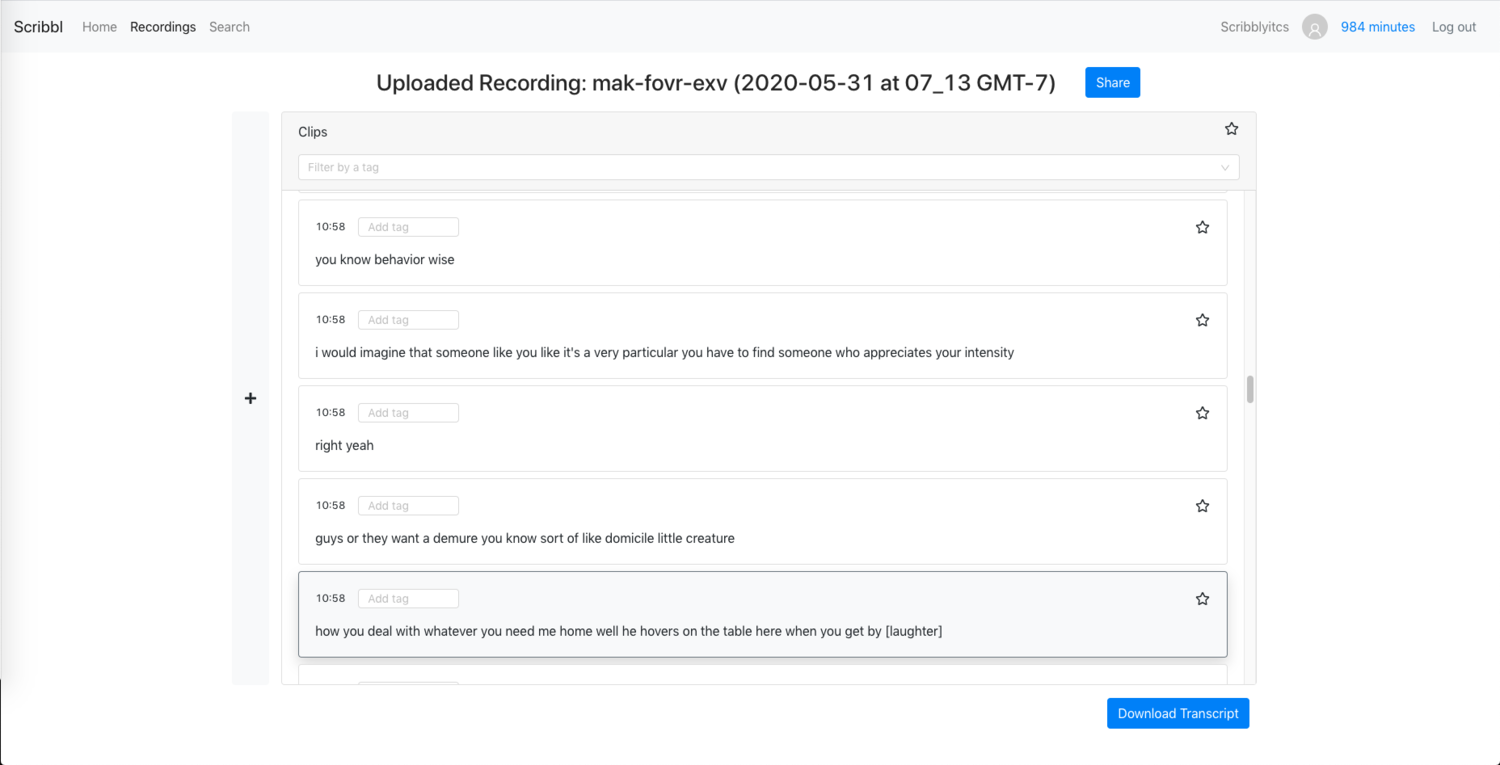Favorite the "you know behavior wise" clip
The height and width of the screenshot is (765, 1500).
pos(1202,227)
